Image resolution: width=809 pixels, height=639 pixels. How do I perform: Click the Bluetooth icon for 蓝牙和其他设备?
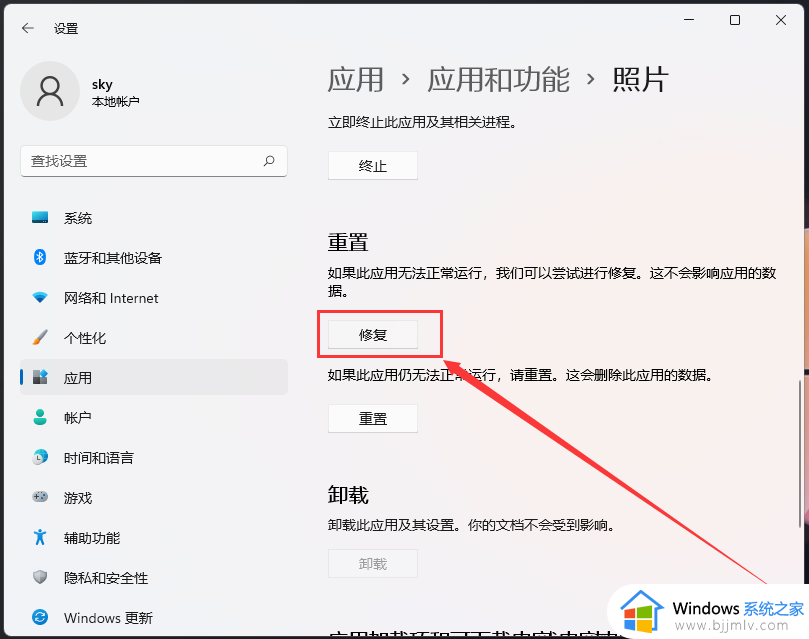pyautogui.click(x=40, y=257)
